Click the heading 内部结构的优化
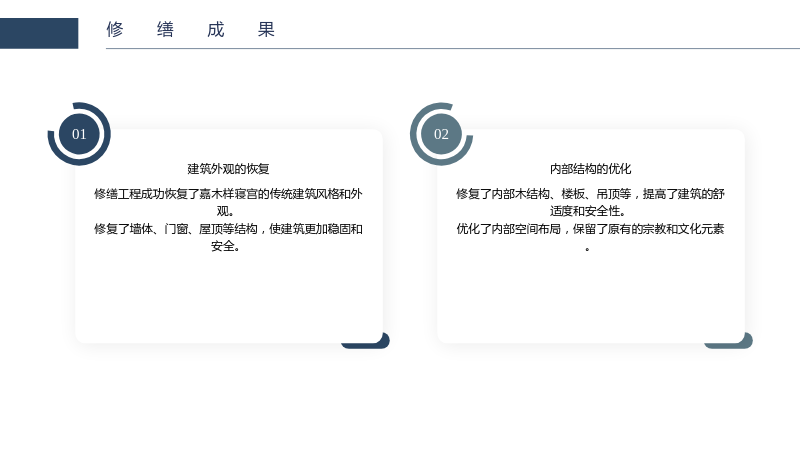The height and width of the screenshot is (450, 800). 590,168
